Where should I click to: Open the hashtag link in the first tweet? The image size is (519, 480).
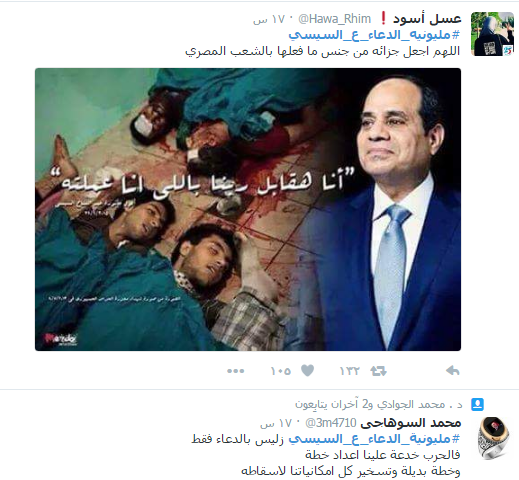click(374, 34)
